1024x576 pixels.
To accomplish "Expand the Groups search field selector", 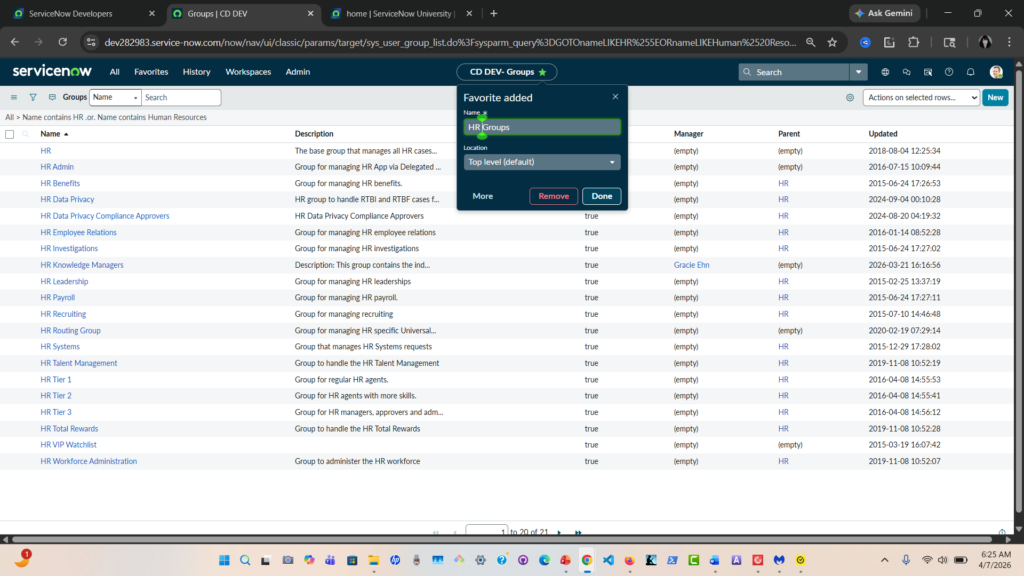I will click(115, 98).
